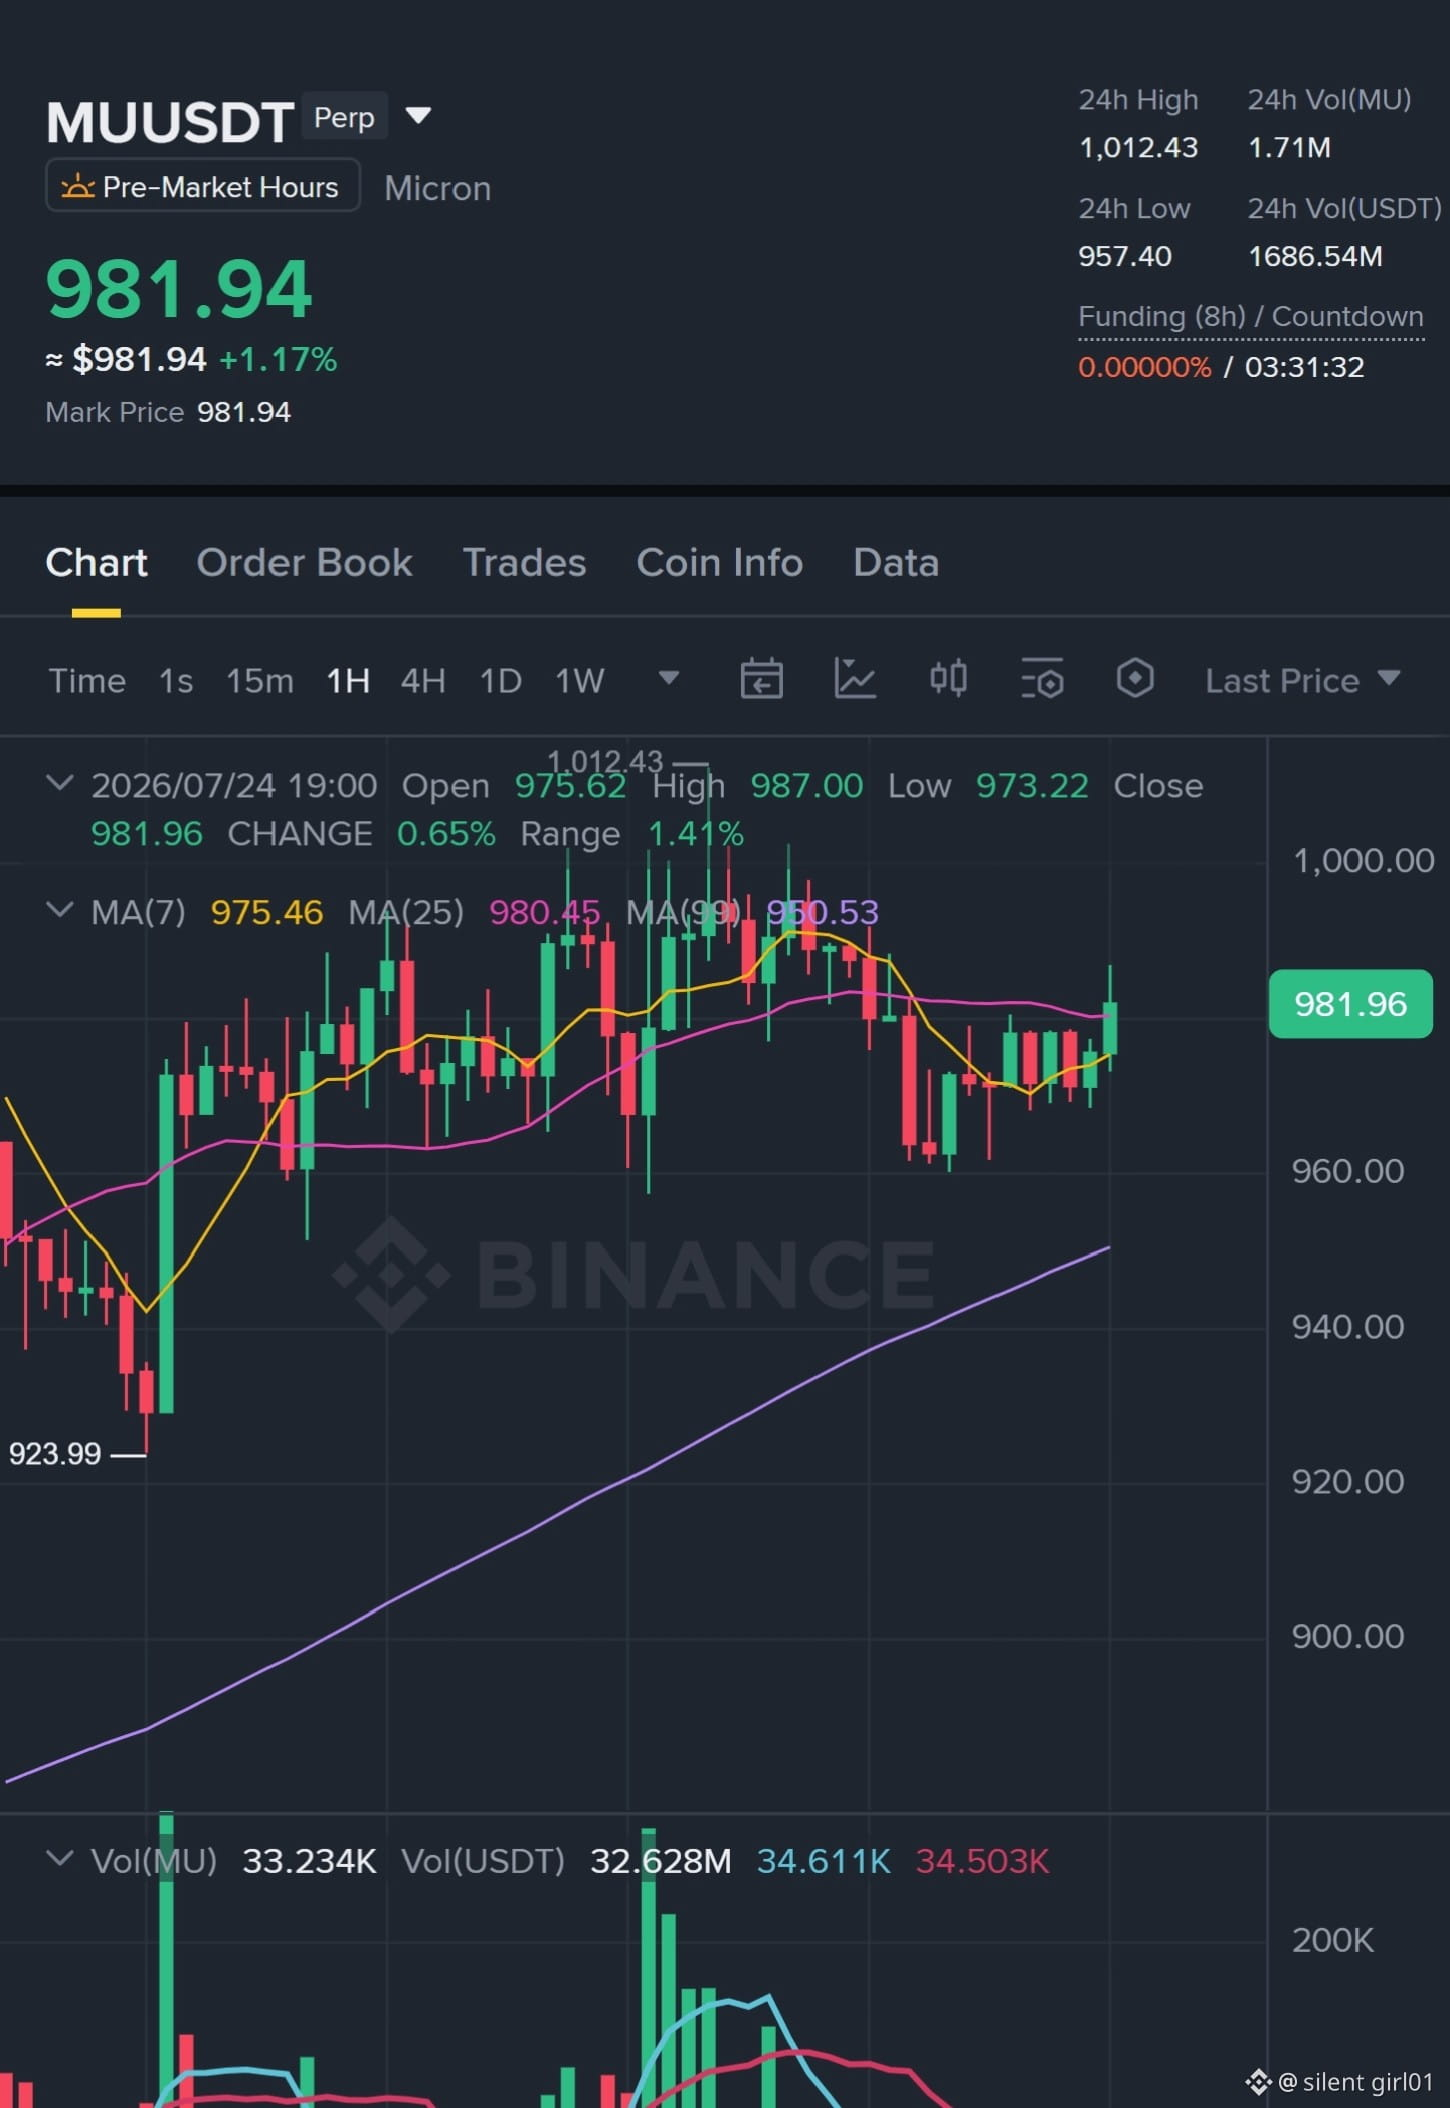Tap the blue volume MA value 34.611K
Viewport: 1450px width, 2108px height.
824,1861
